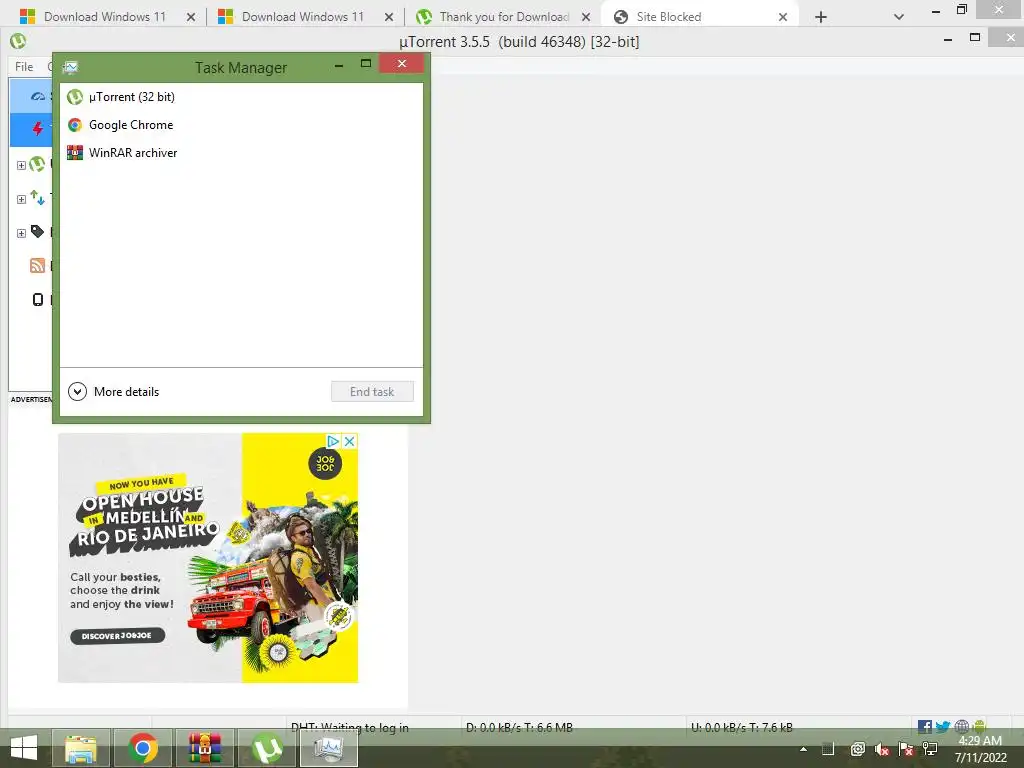Switch to Site Blocked tab
The height and width of the screenshot is (768, 1024).
click(697, 17)
